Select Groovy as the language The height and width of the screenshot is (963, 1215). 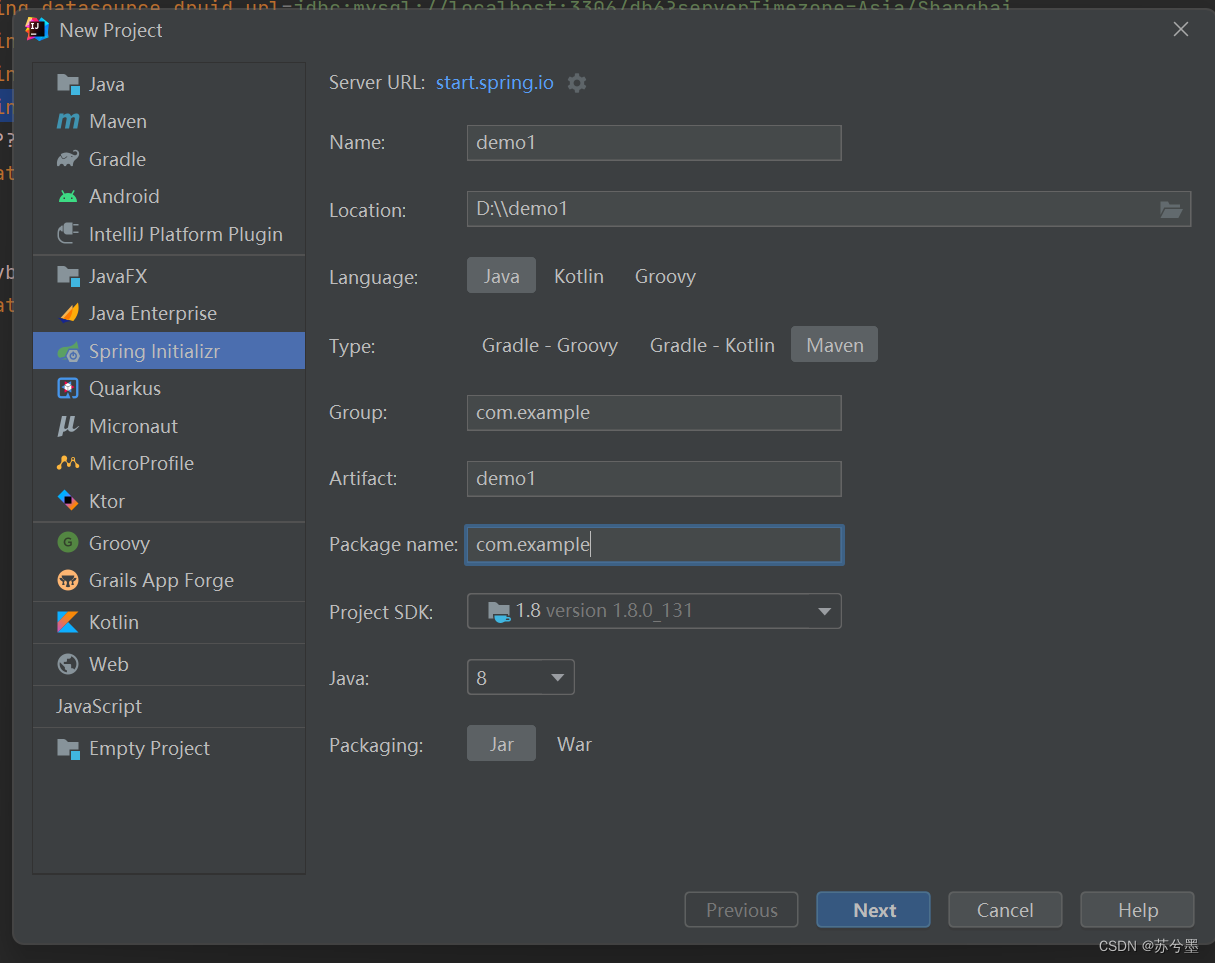(665, 276)
